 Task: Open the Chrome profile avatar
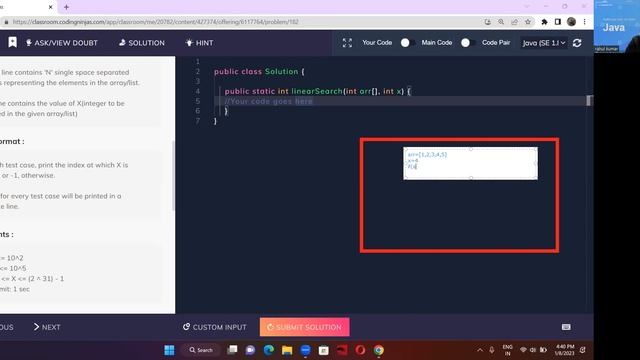571,22
